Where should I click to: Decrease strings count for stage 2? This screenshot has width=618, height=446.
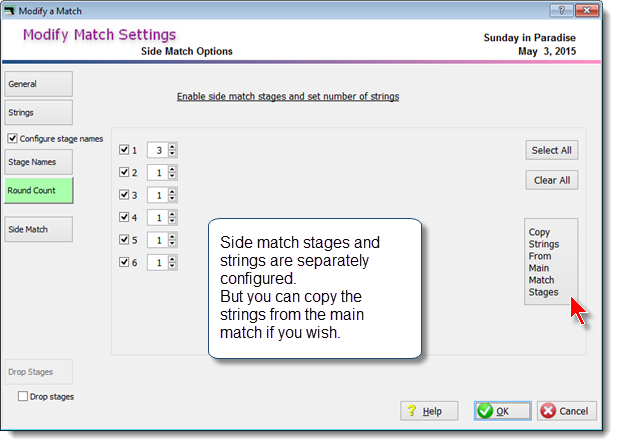pyautogui.click(x=172, y=176)
